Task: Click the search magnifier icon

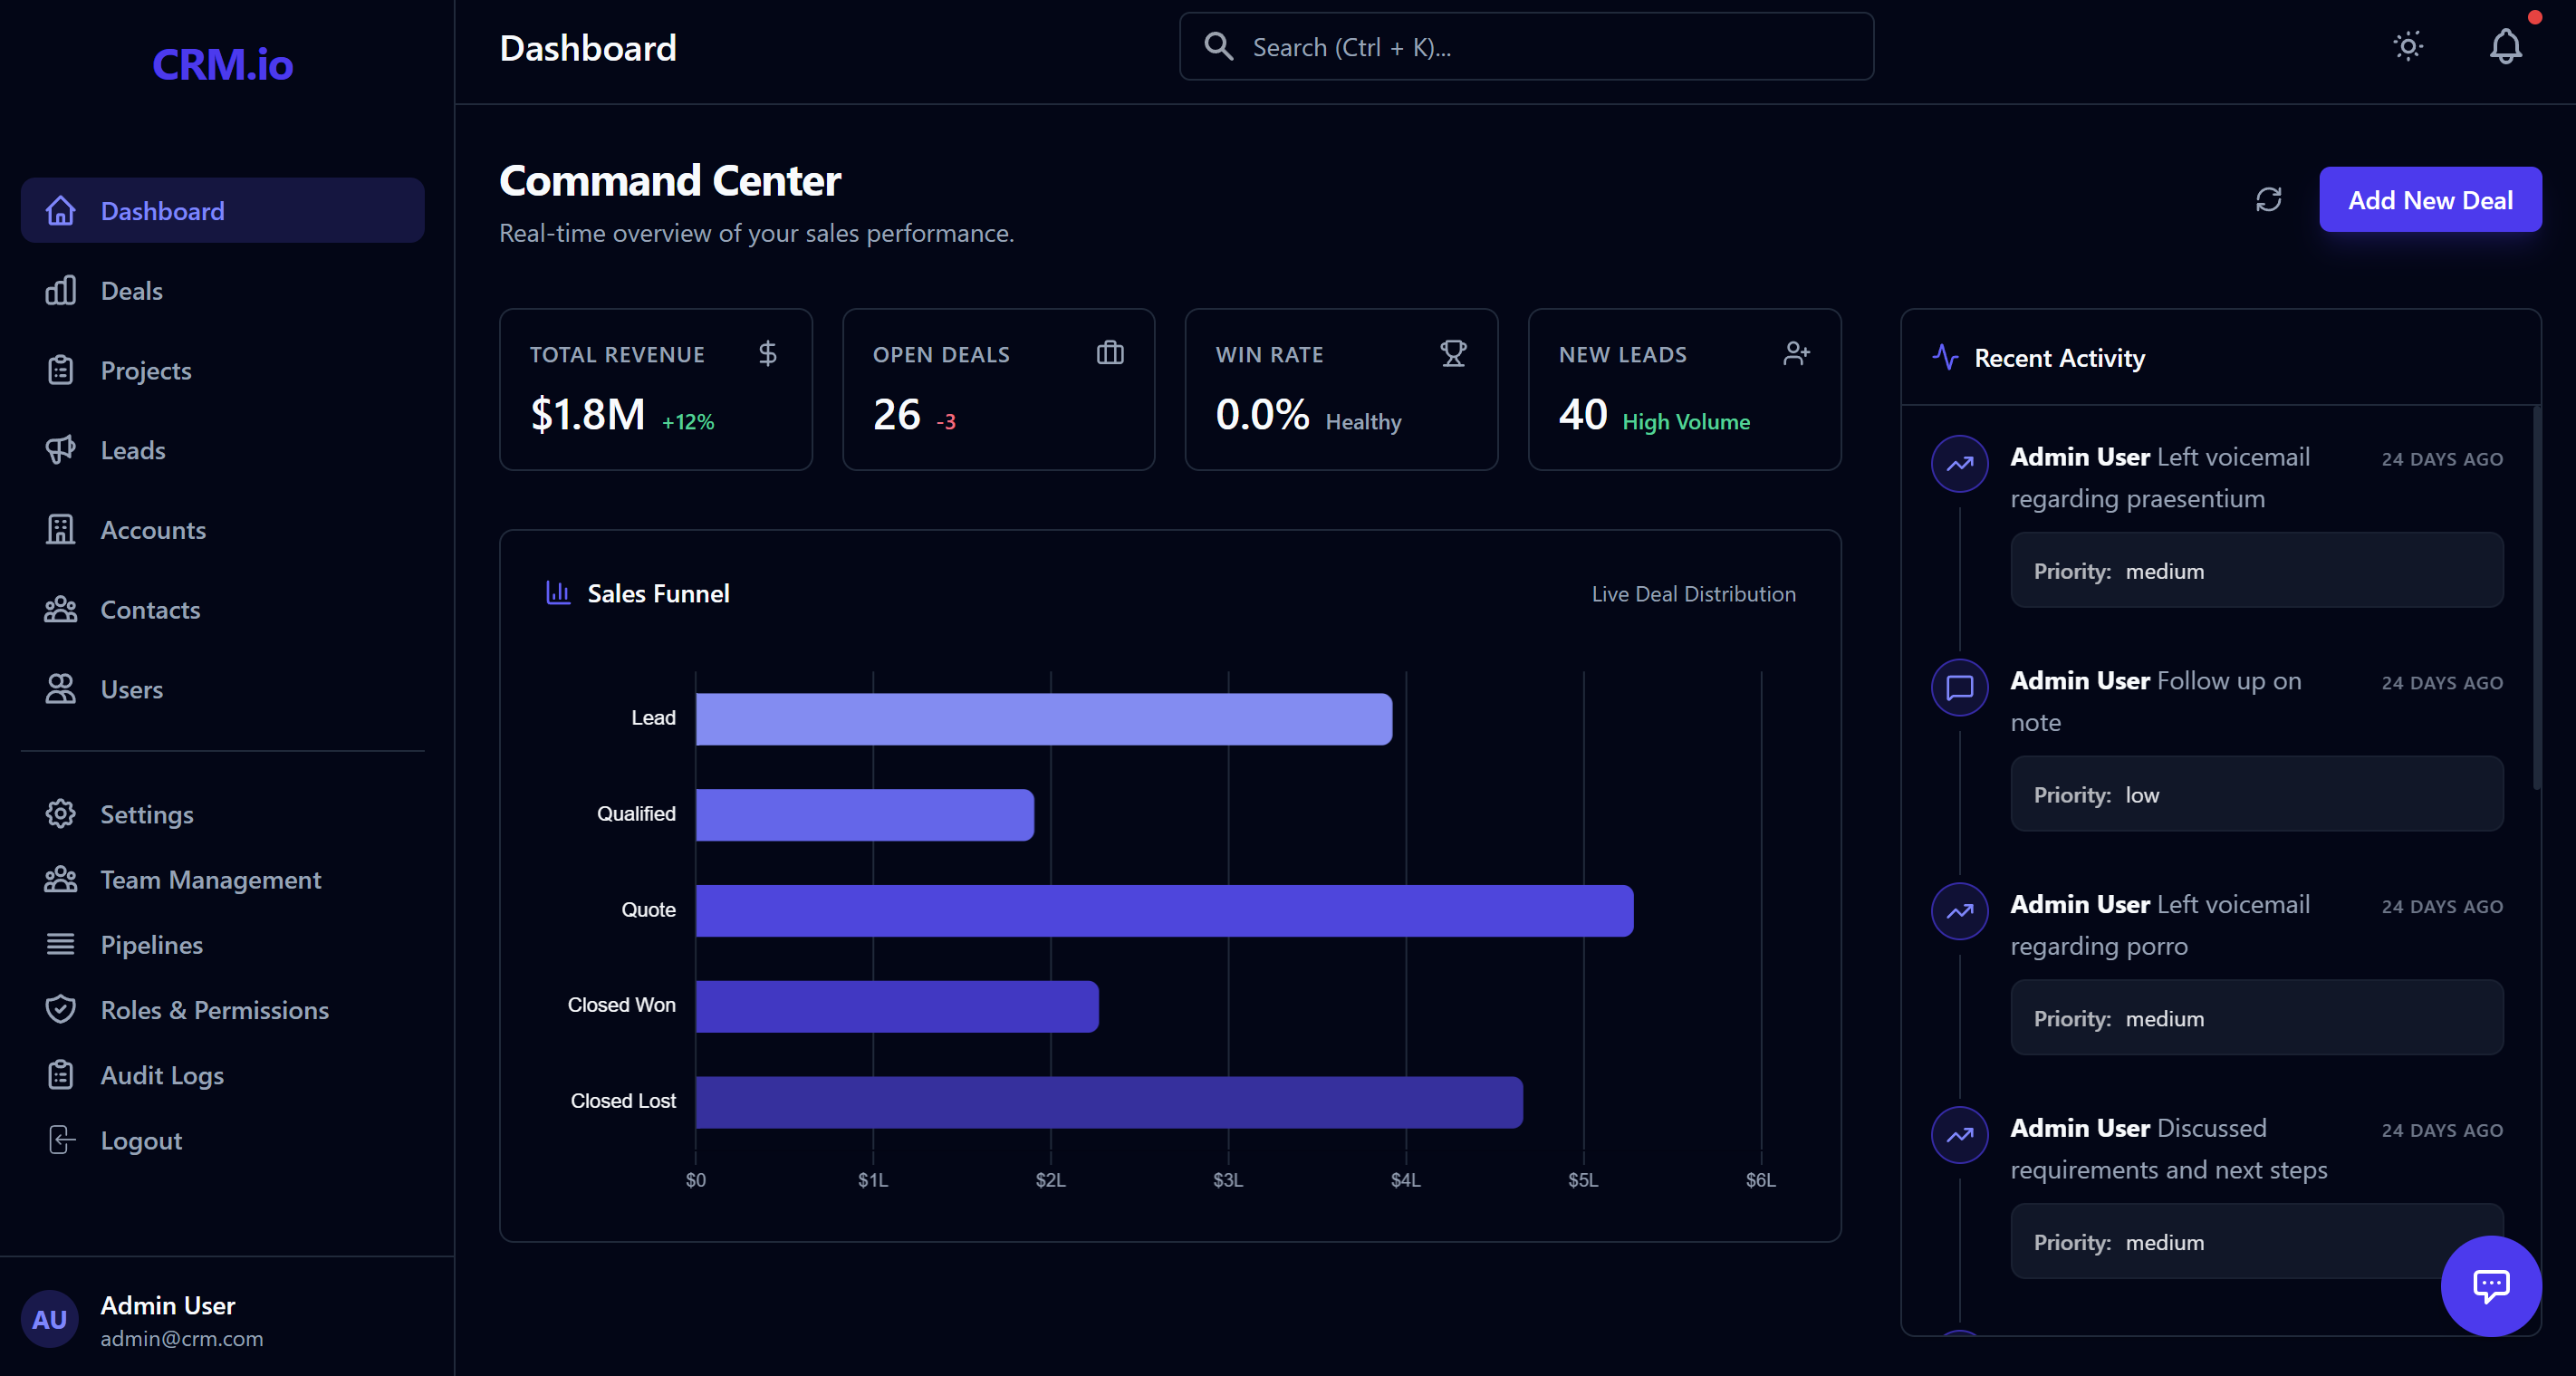Action: coord(1218,46)
